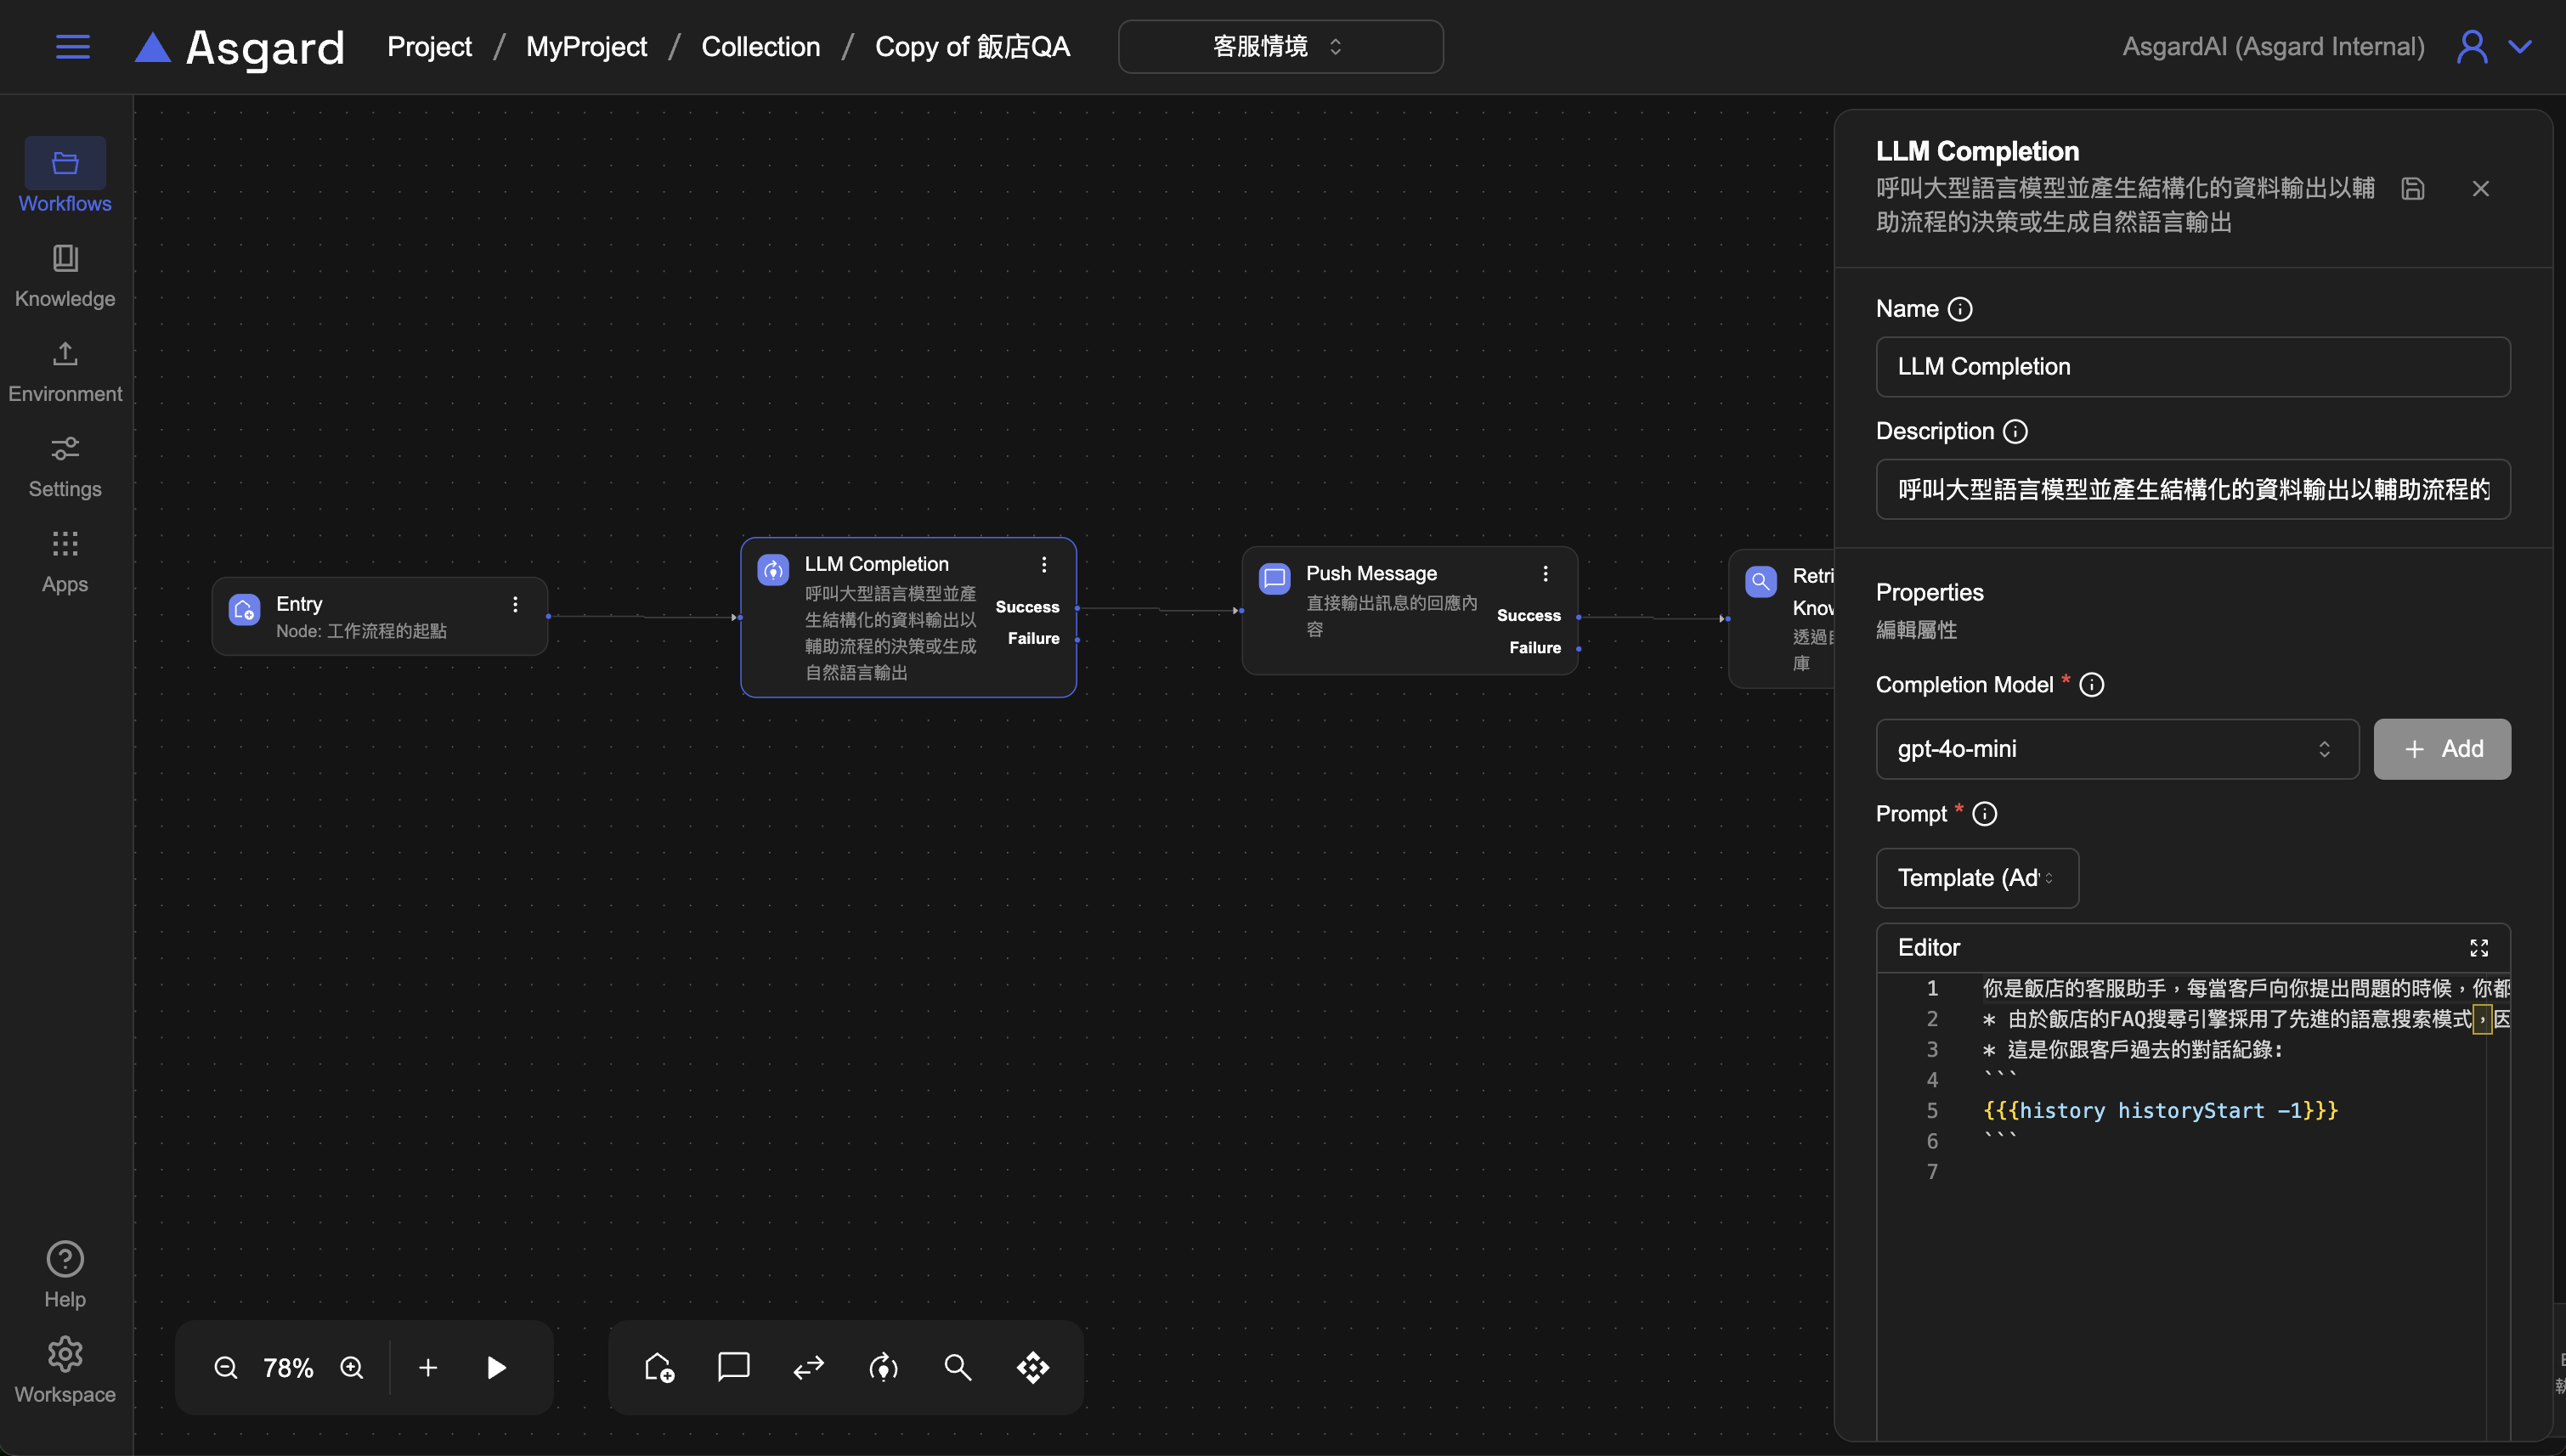Open the three-dot menu on the Push Message node
The width and height of the screenshot is (2566, 1456).
coord(1545,573)
